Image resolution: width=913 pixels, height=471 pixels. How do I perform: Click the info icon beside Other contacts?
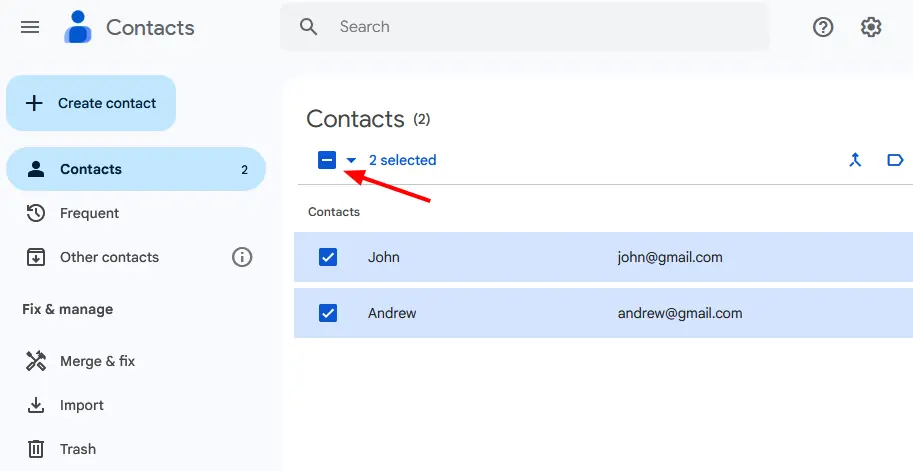tap(242, 257)
